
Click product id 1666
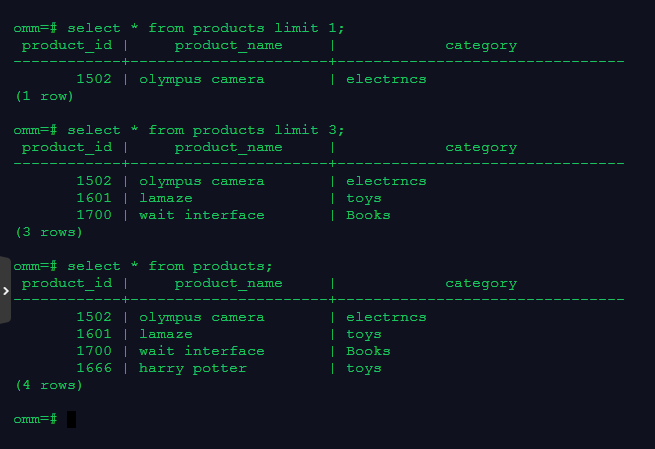pos(93,368)
